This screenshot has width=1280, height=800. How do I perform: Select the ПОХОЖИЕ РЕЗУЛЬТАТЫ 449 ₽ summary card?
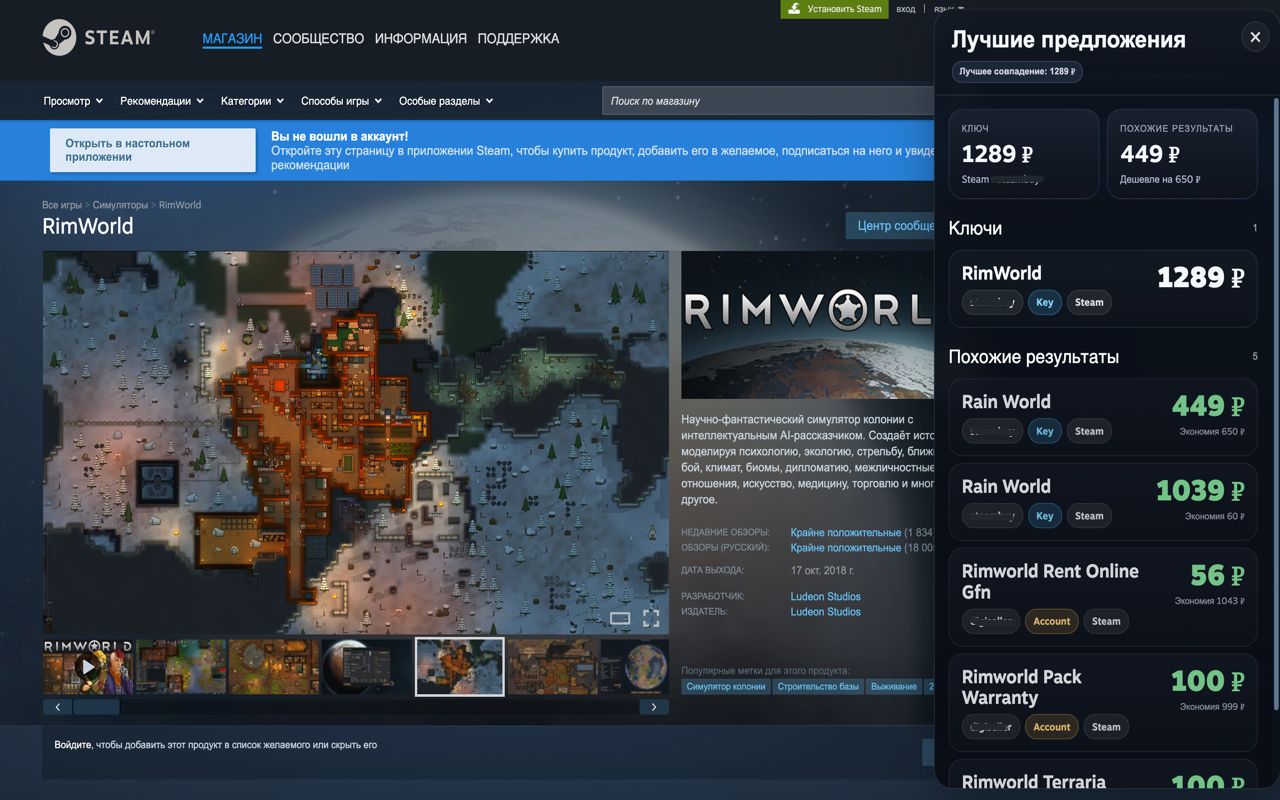[x=1182, y=154]
